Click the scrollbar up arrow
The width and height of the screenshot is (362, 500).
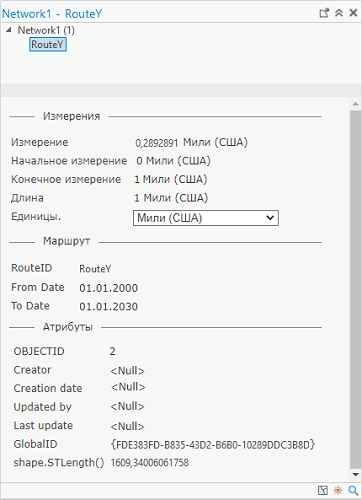[x=356, y=104]
